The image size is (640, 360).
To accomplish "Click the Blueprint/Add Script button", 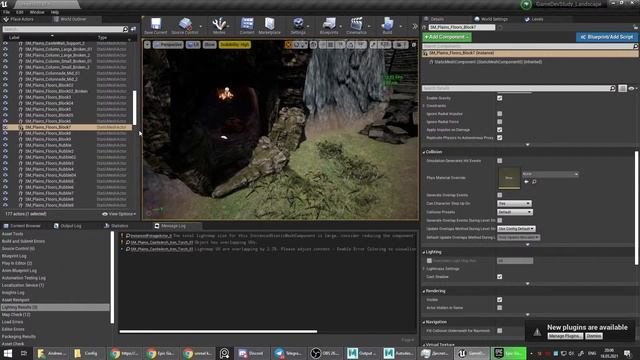I will pos(607,37).
